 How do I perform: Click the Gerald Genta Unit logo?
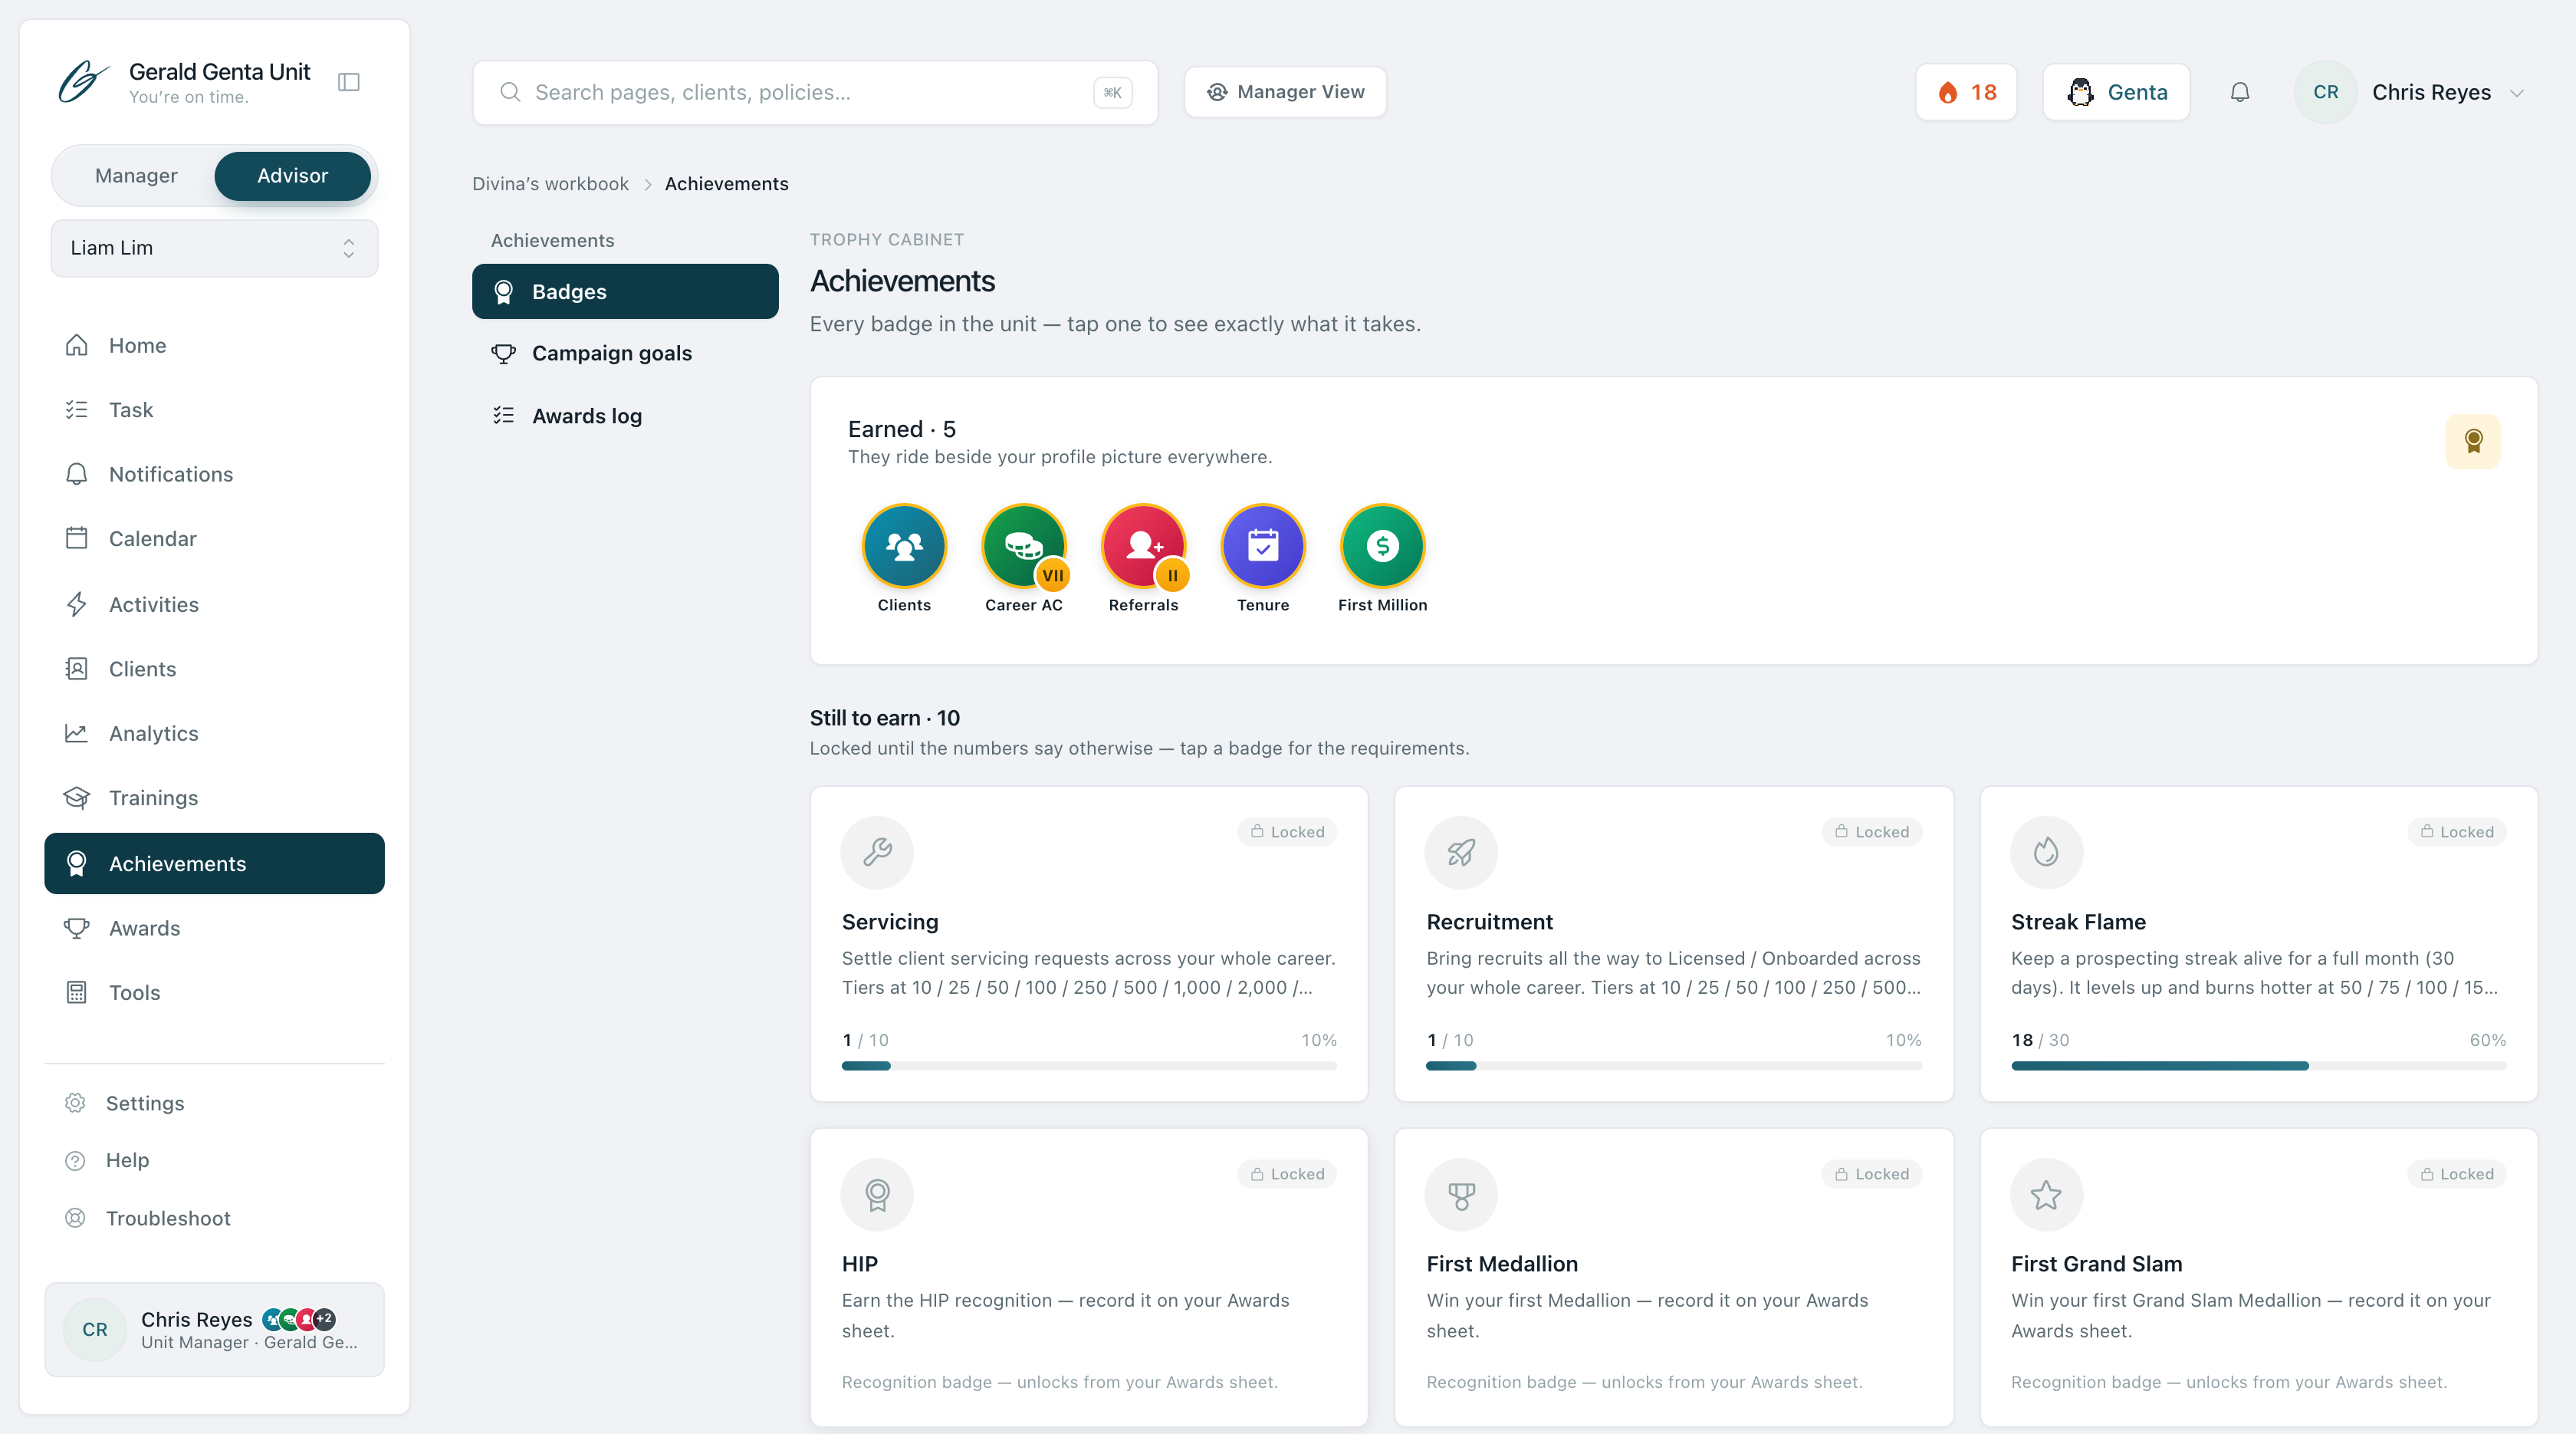click(83, 82)
